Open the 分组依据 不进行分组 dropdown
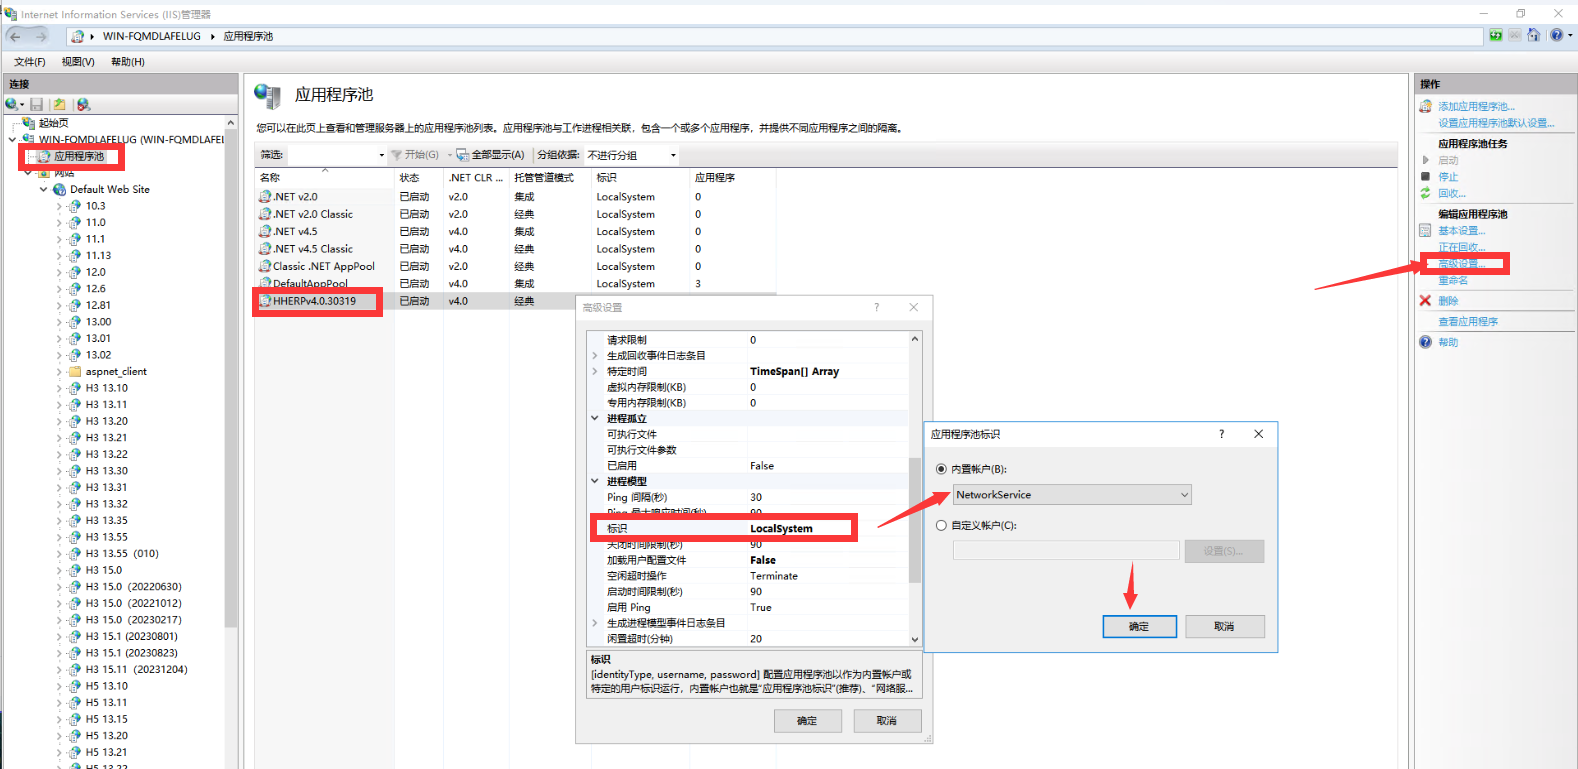 (x=672, y=155)
